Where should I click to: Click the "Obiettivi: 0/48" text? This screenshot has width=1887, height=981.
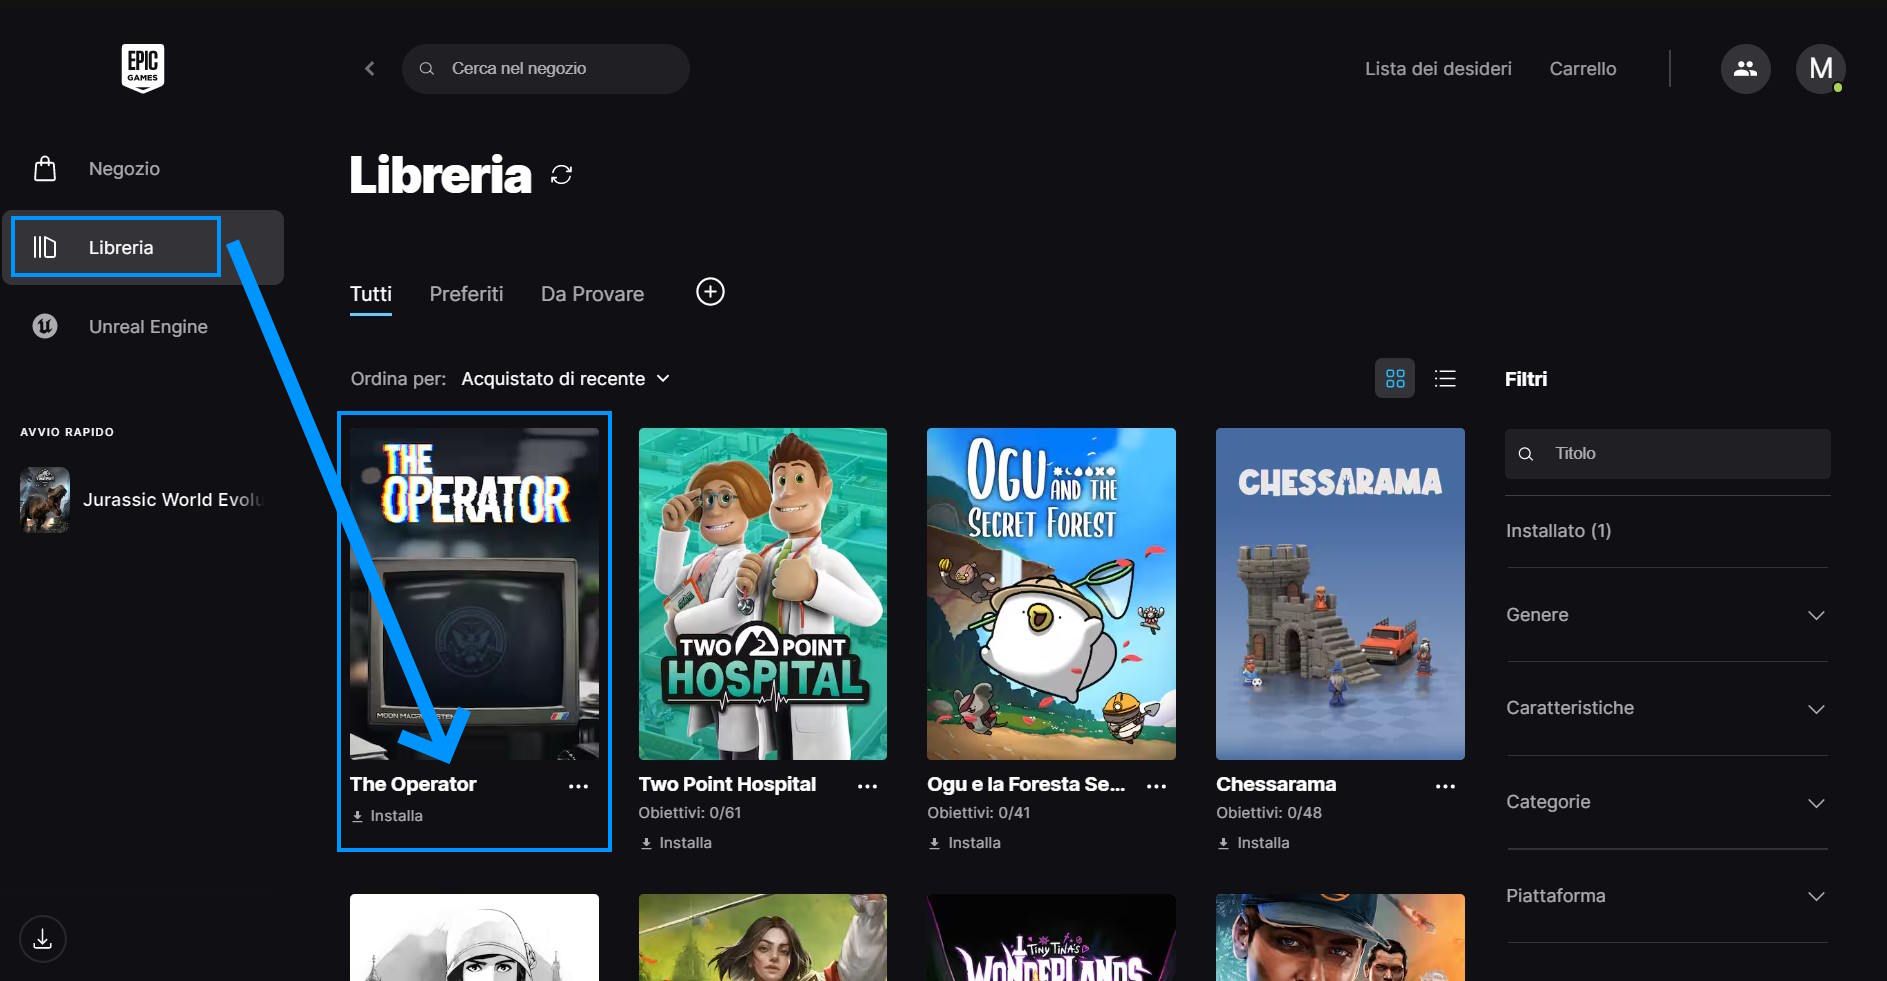pos(1269,813)
